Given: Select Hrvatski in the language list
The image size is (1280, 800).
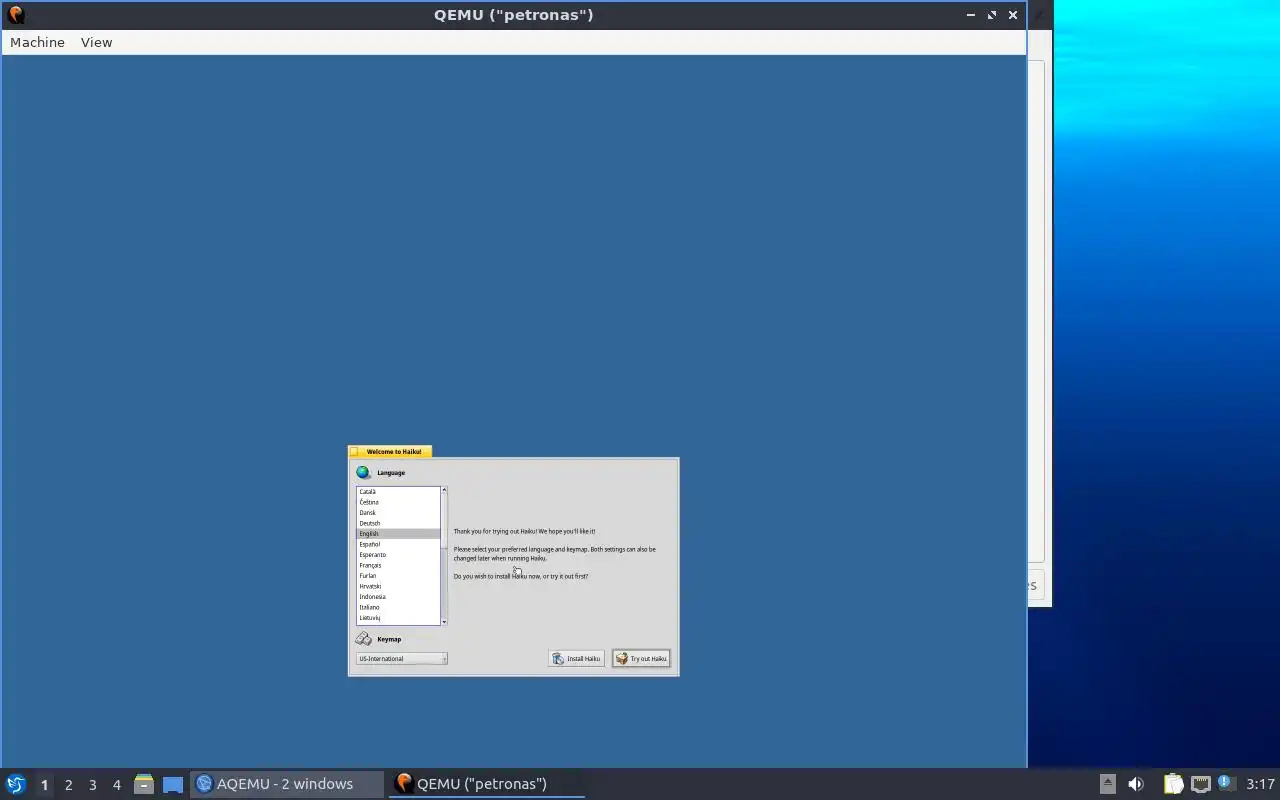Looking at the screenshot, I should pyautogui.click(x=398, y=586).
